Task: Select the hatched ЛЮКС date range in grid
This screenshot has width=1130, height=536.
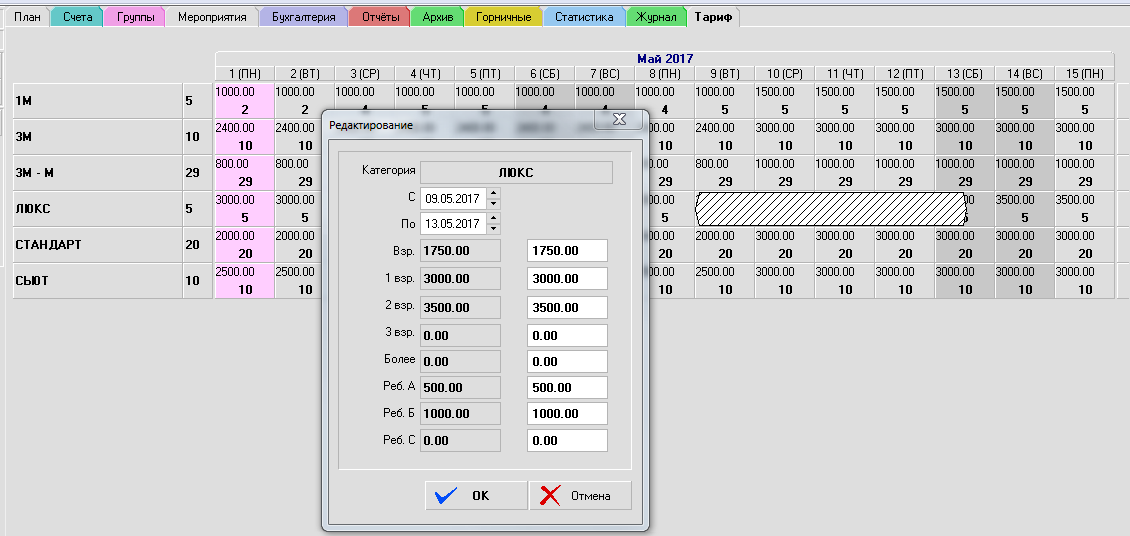Action: (830, 209)
